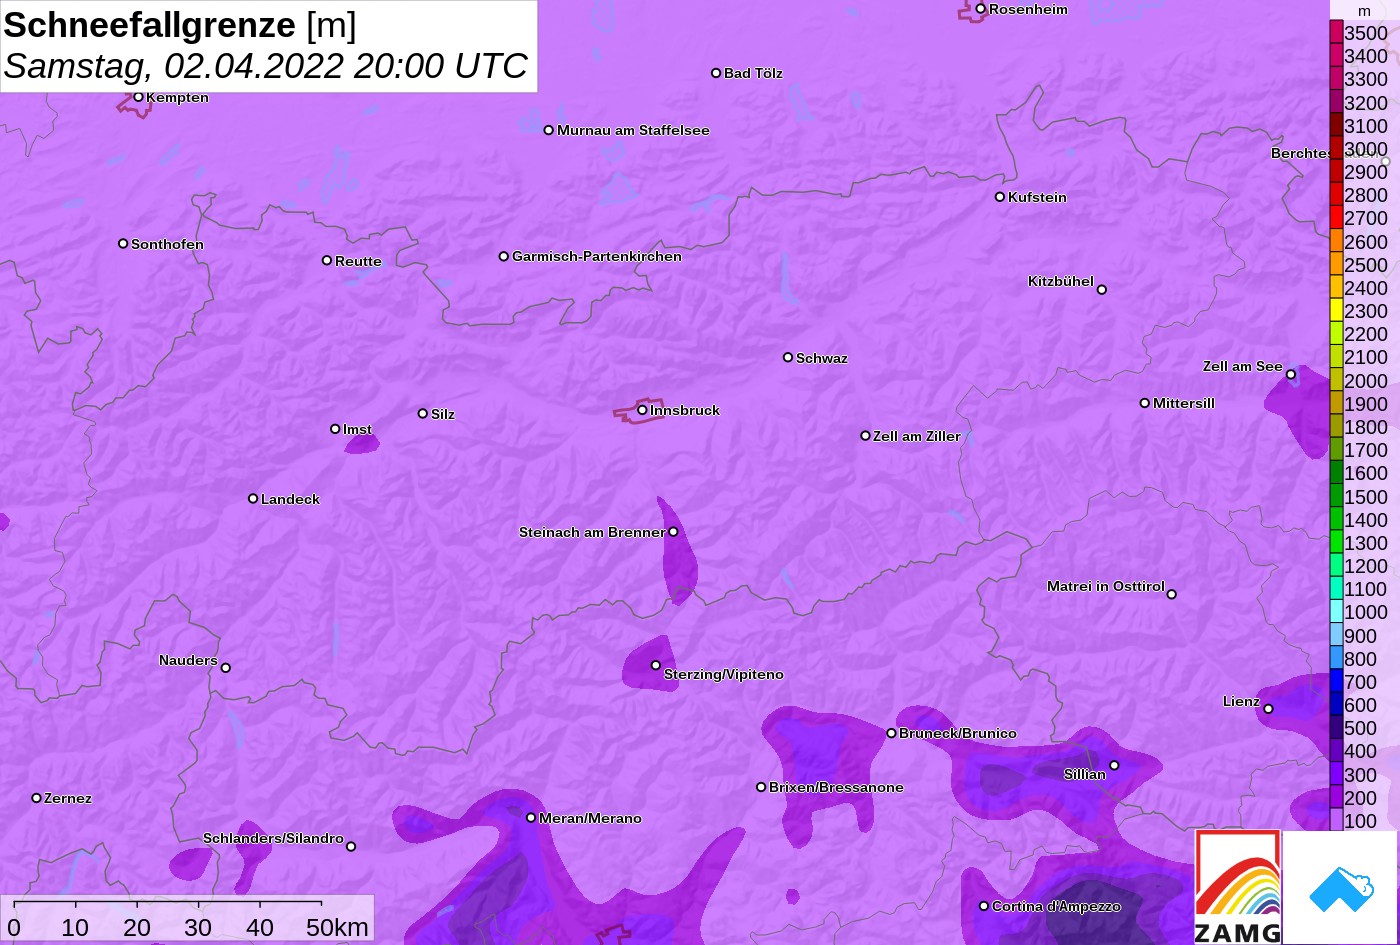The height and width of the screenshot is (945, 1400).
Task: Click the Schlanders/Silandro marker
Action: tap(351, 847)
